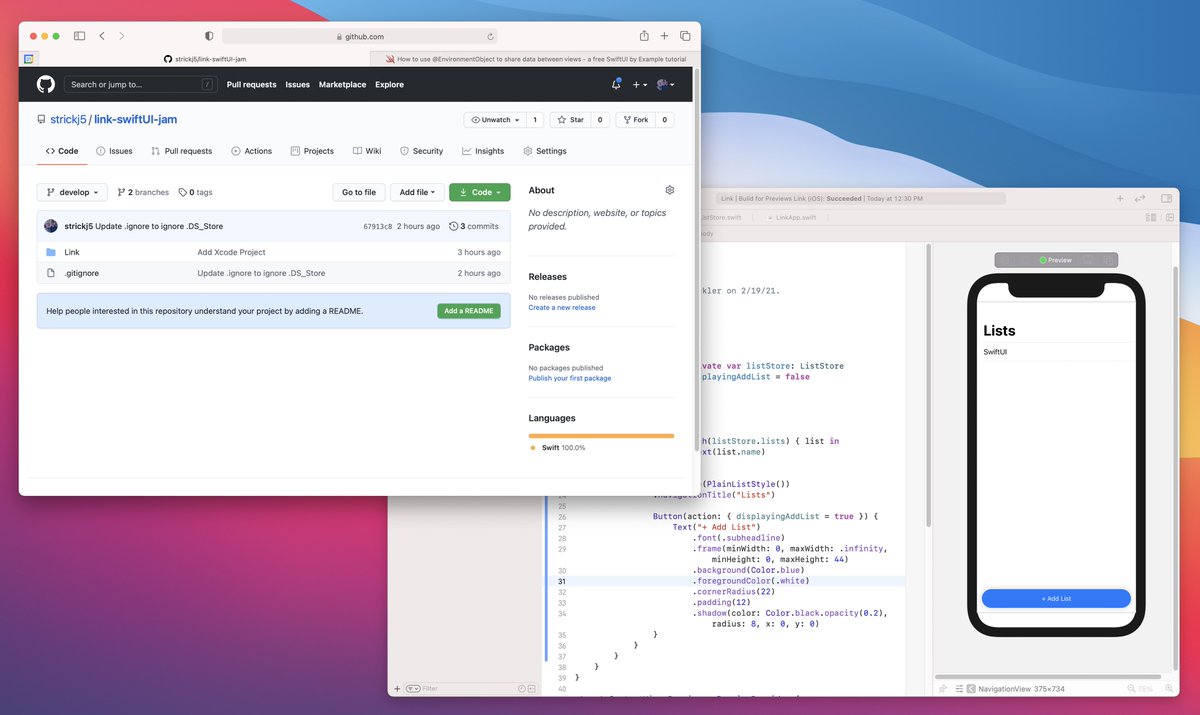Click the add plus in Xcode navigator footer

pos(397,688)
